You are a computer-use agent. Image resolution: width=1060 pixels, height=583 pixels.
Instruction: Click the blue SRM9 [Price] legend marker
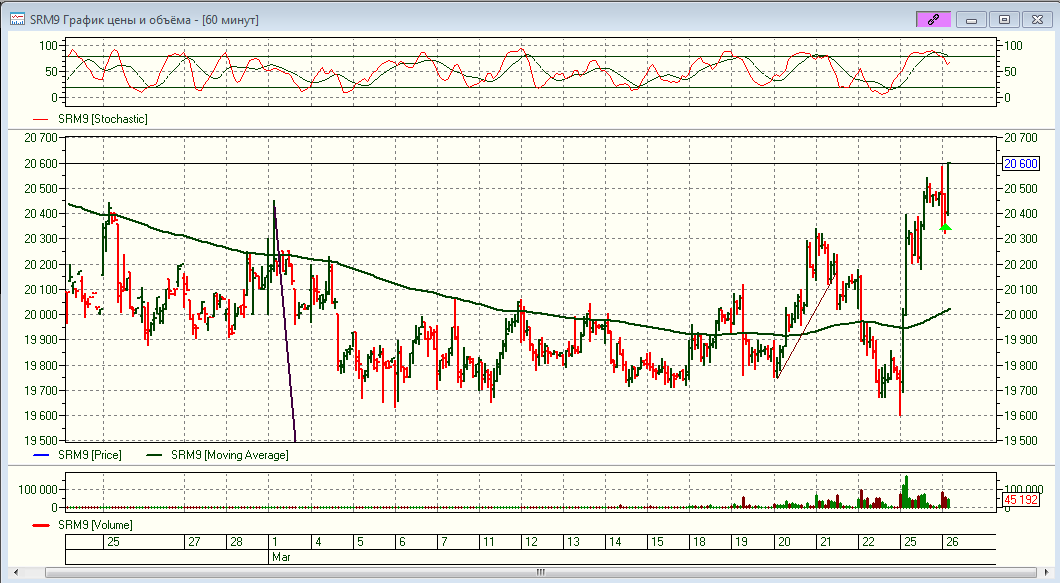pyautogui.click(x=40, y=455)
